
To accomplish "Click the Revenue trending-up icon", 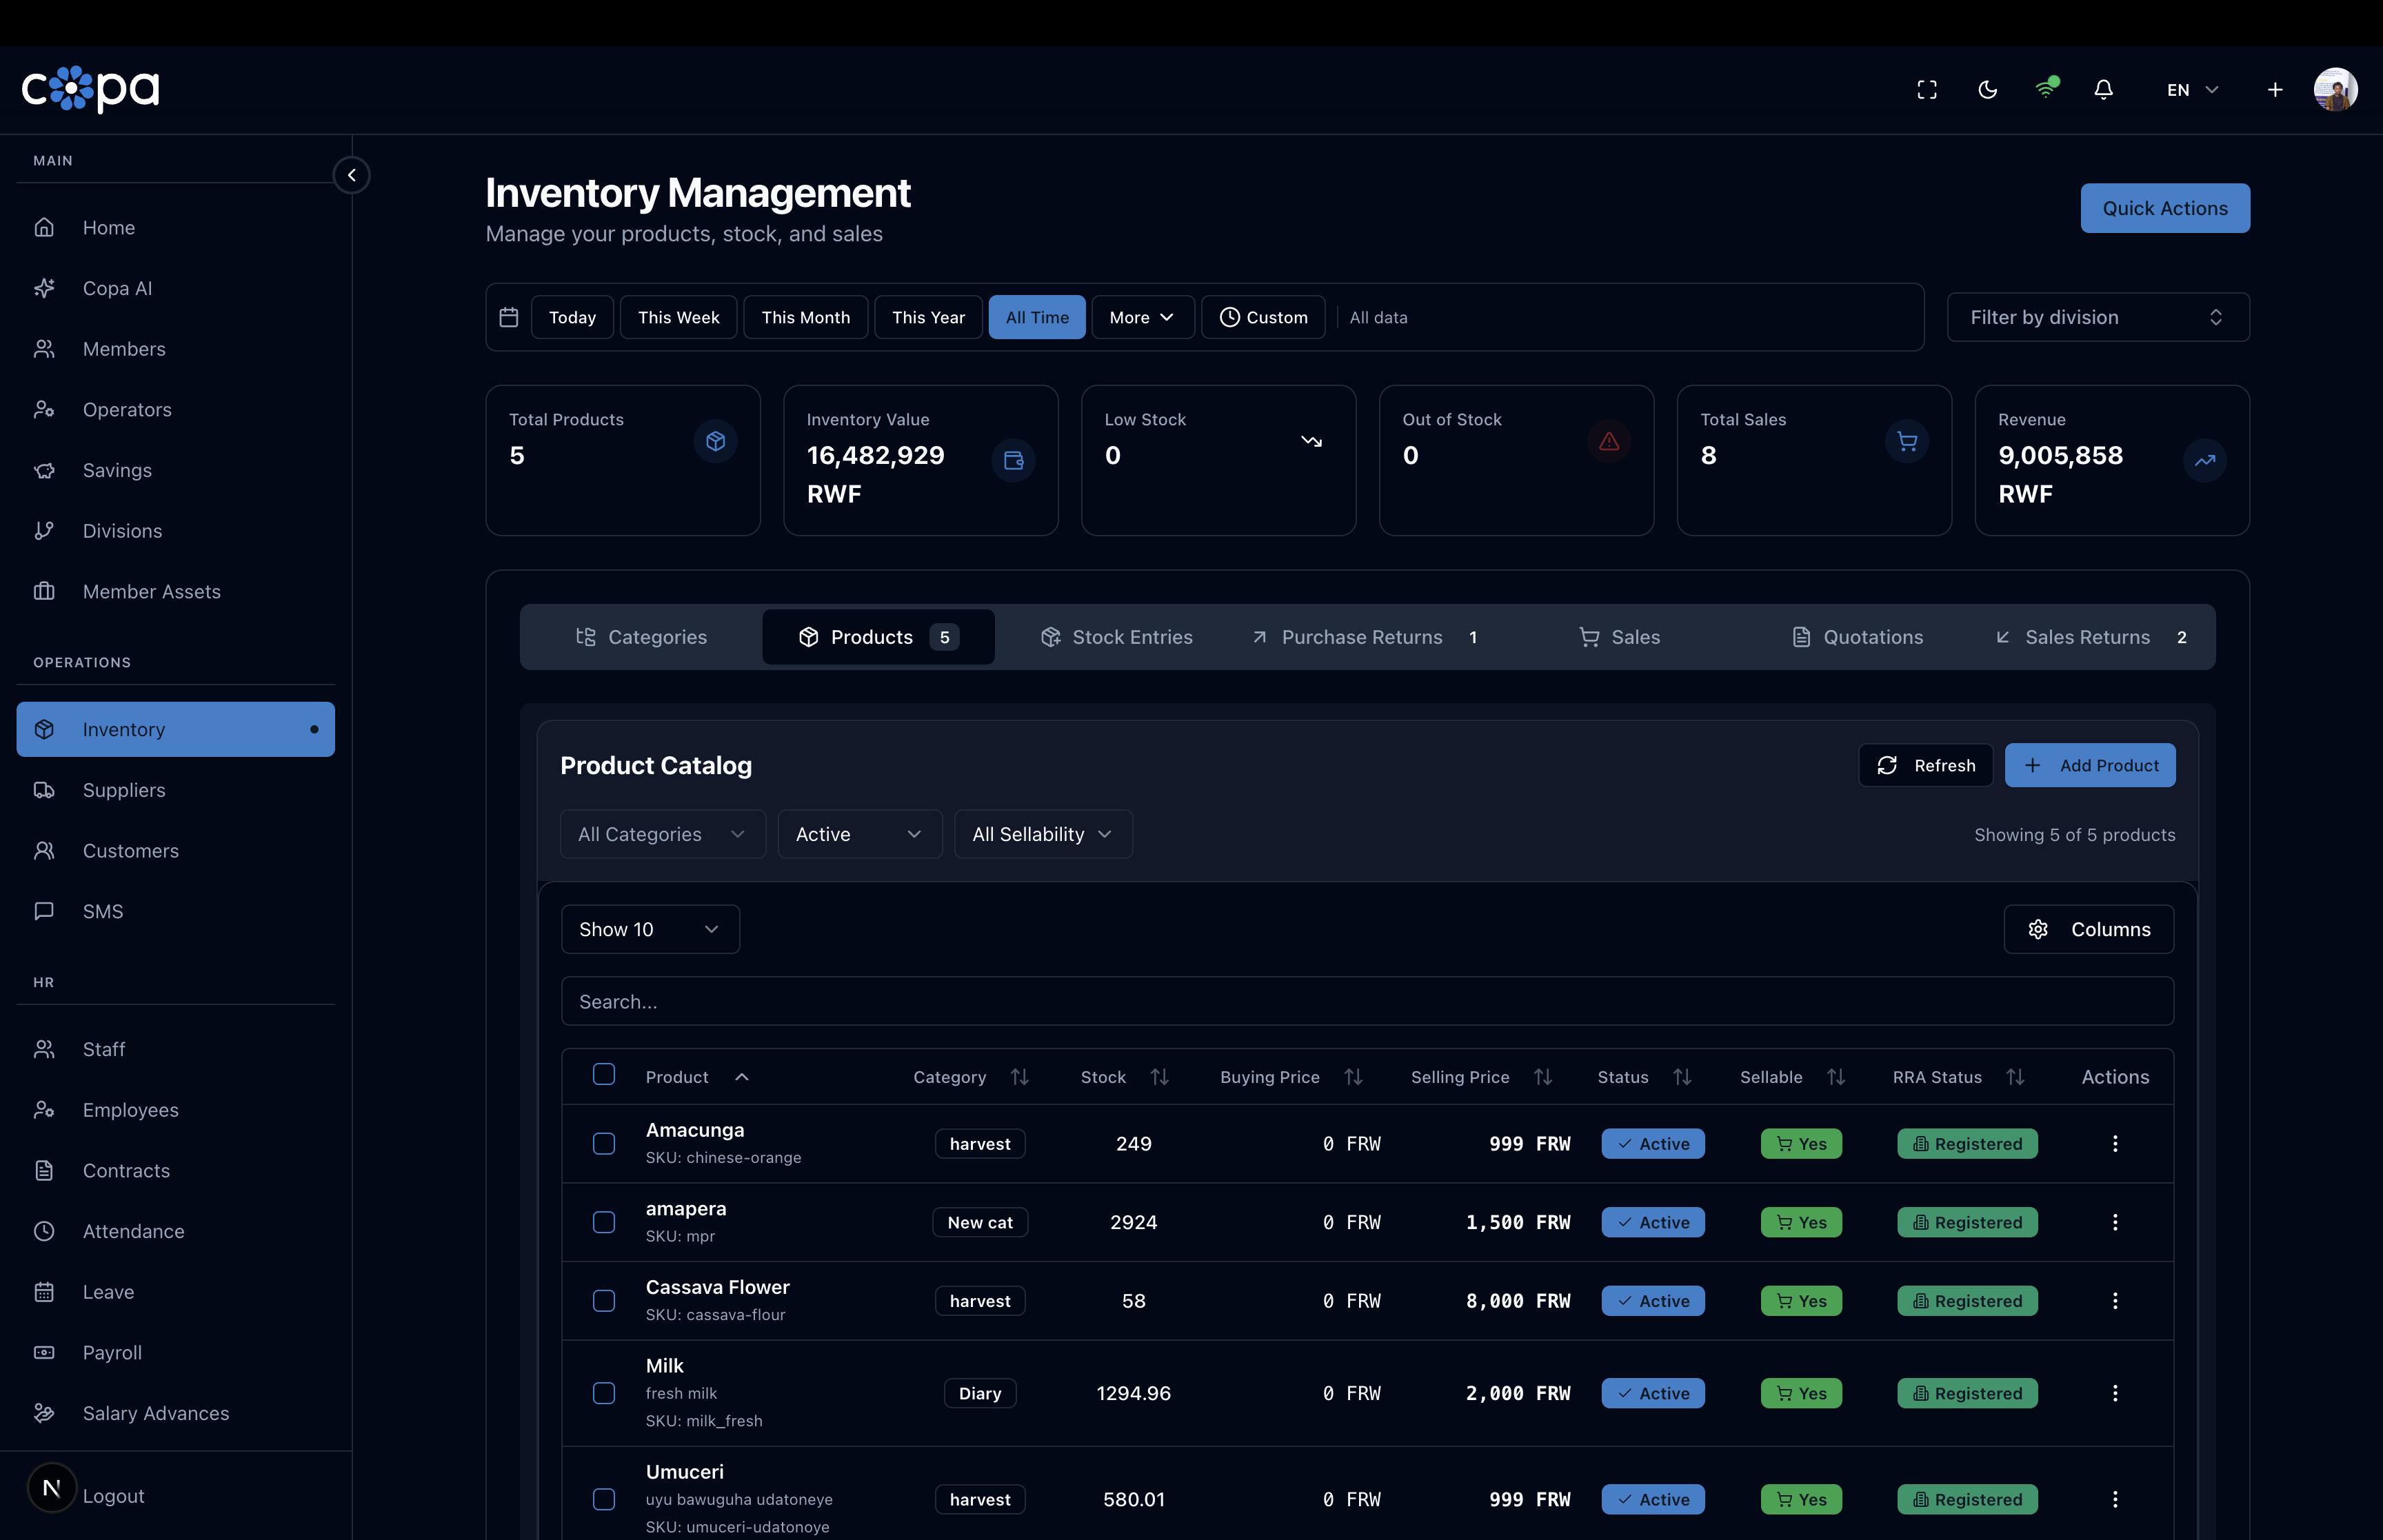I will click(2205, 460).
